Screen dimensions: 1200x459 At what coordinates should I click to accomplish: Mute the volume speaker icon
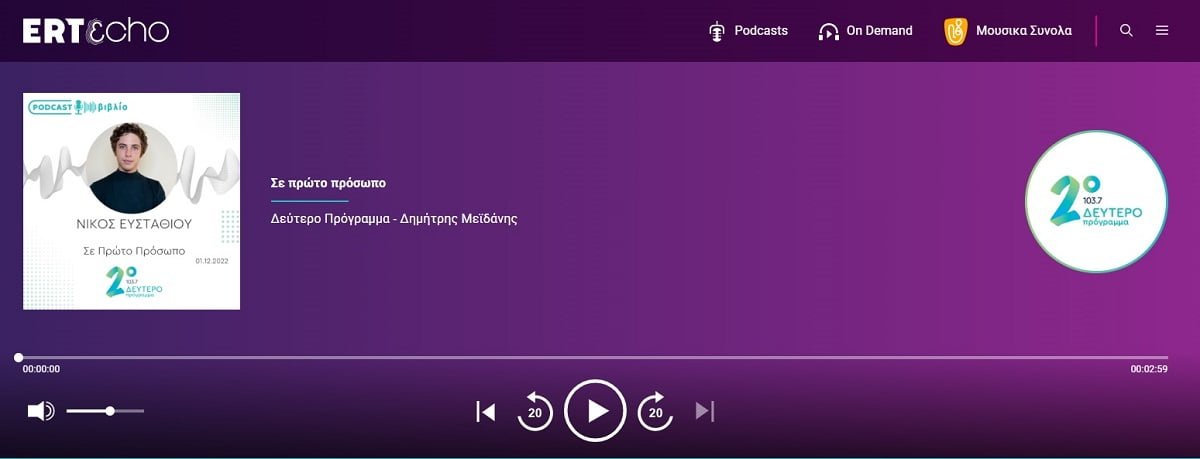[x=40, y=411]
